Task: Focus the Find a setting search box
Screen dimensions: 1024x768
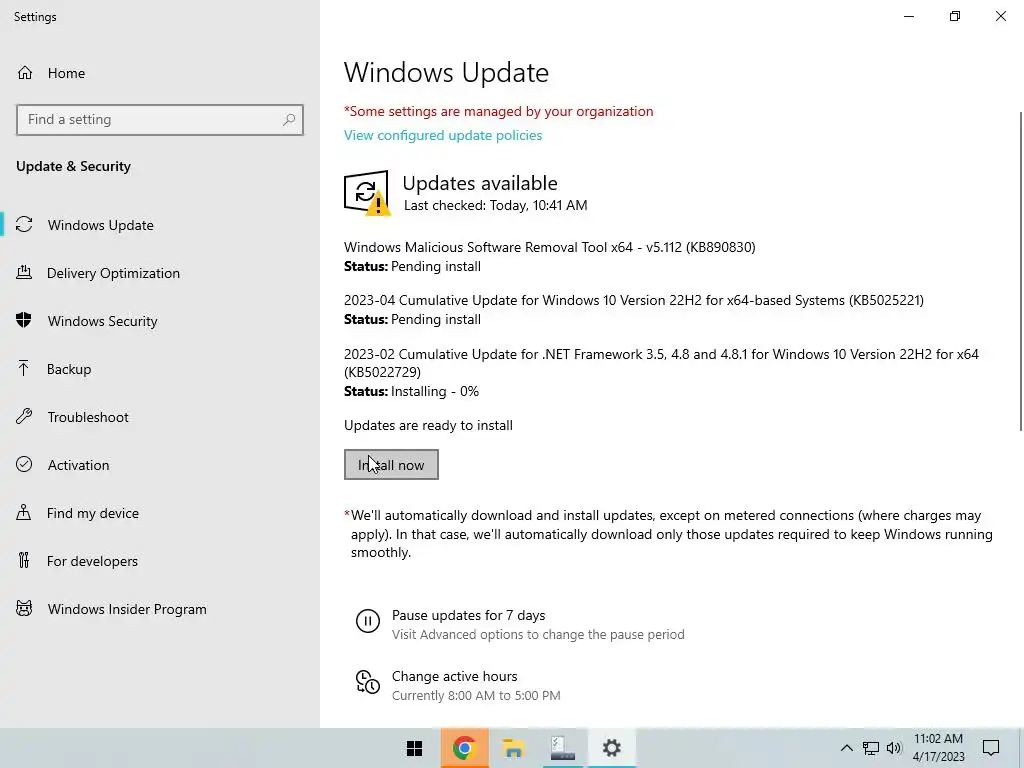Action: point(159,120)
